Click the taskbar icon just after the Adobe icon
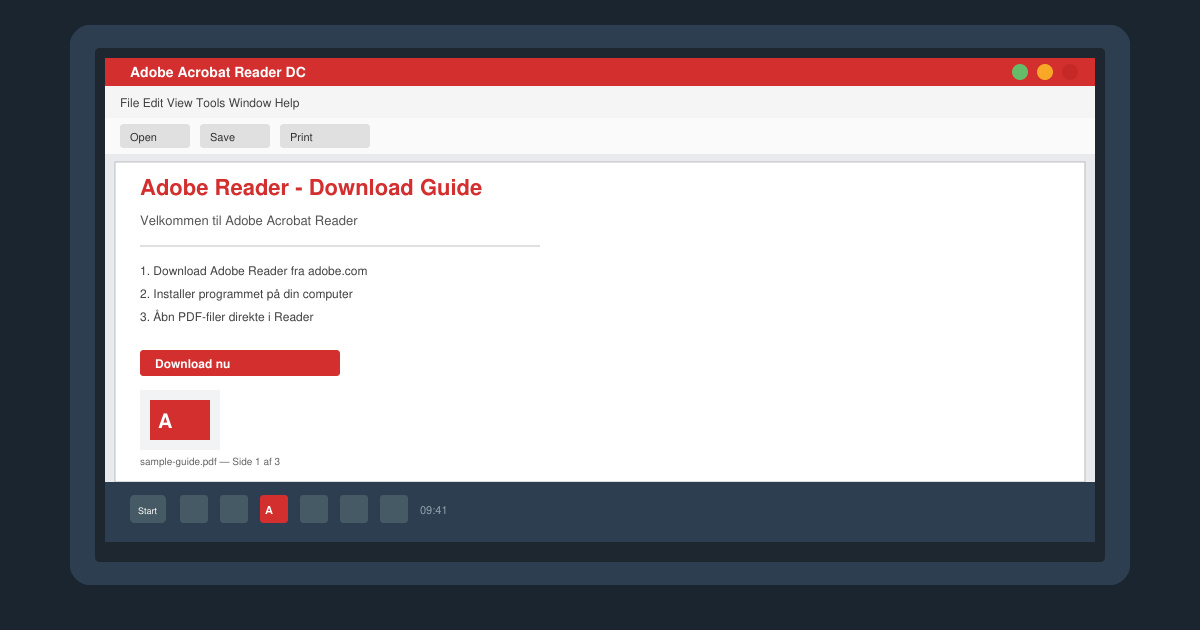The height and width of the screenshot is (630, 1200). [314, 509]
